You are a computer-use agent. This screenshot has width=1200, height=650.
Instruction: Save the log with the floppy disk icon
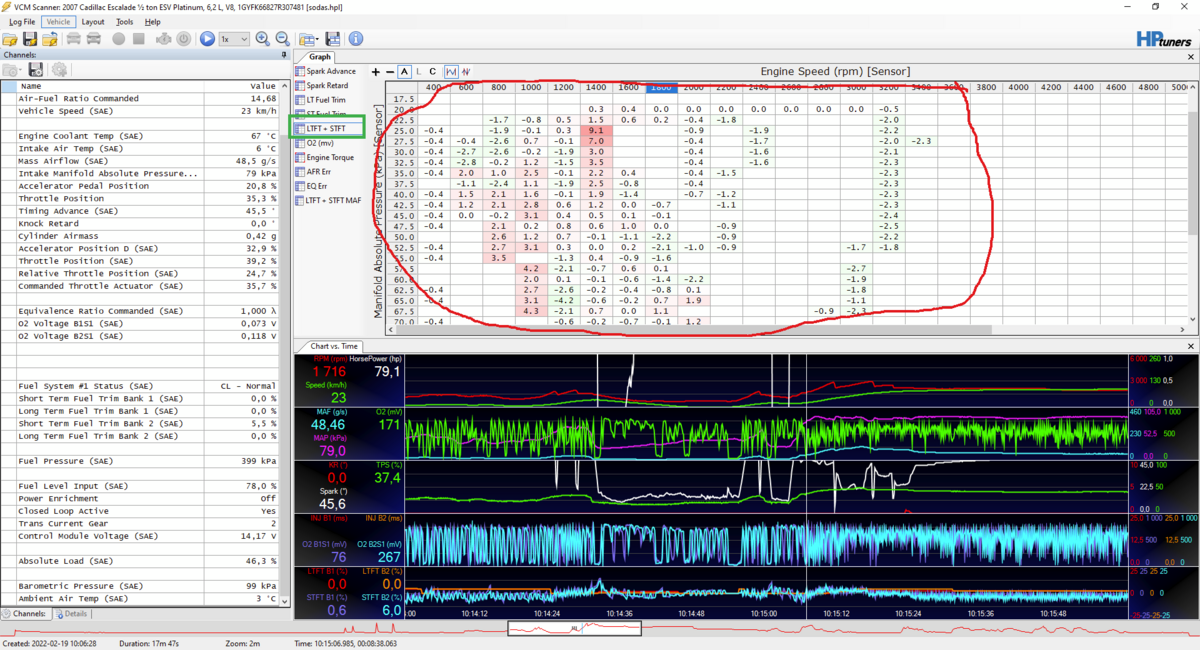click(x=30, y=39)
